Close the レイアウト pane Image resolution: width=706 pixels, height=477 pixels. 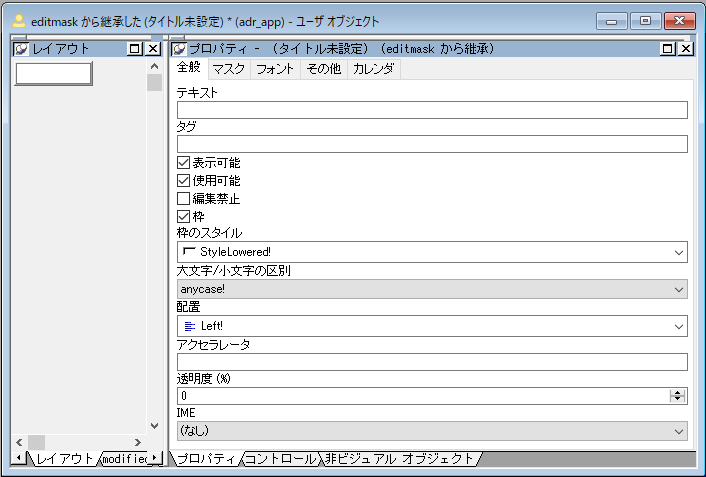(x=152, y=49)
